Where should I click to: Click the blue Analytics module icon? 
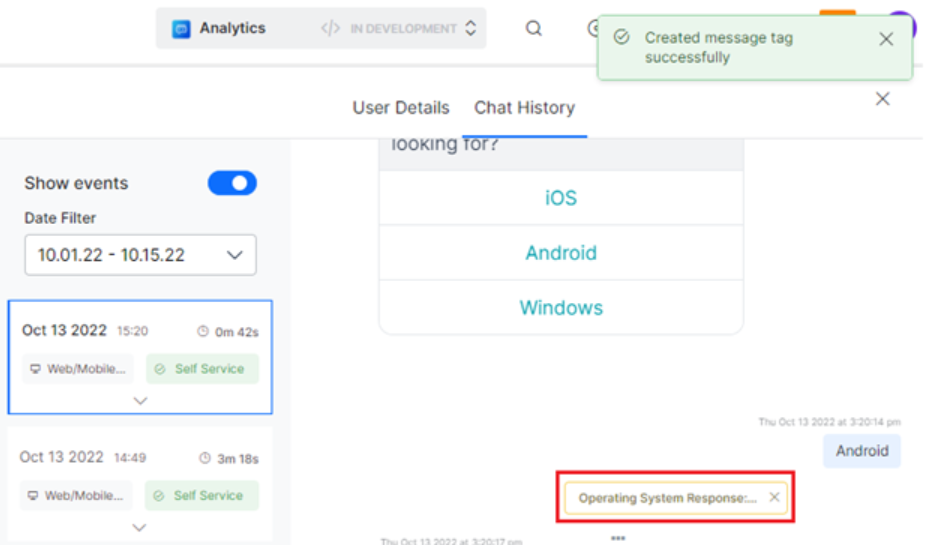pyautogui.click(x=181, y=29)
